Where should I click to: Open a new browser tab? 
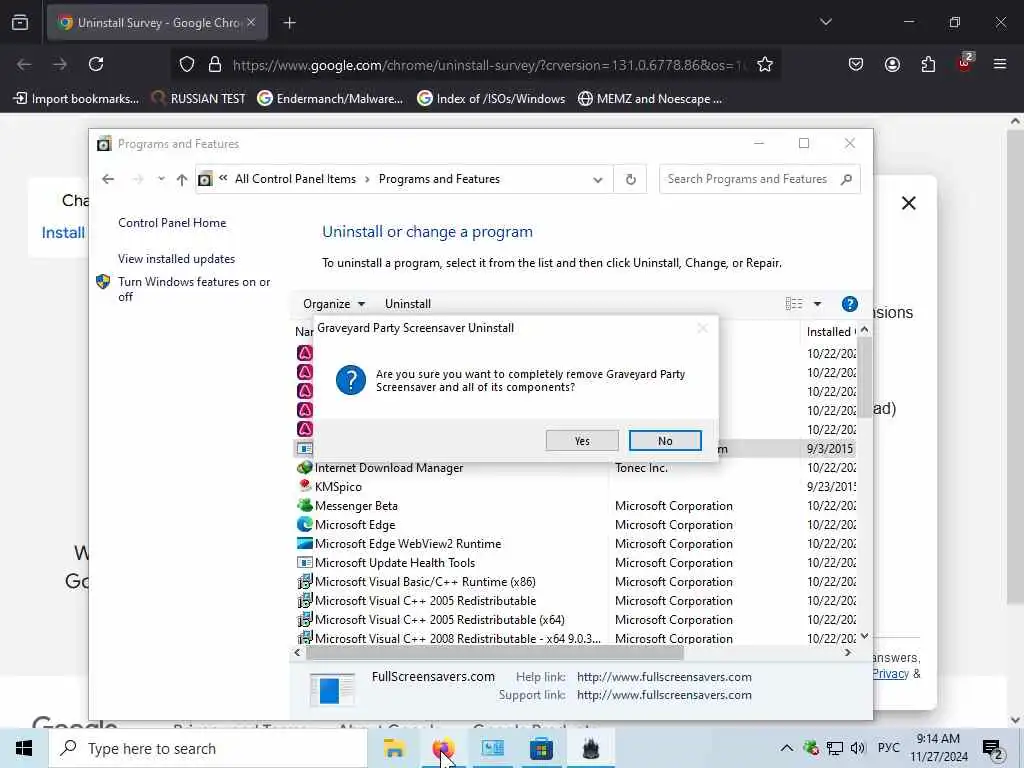click(289, 23)
